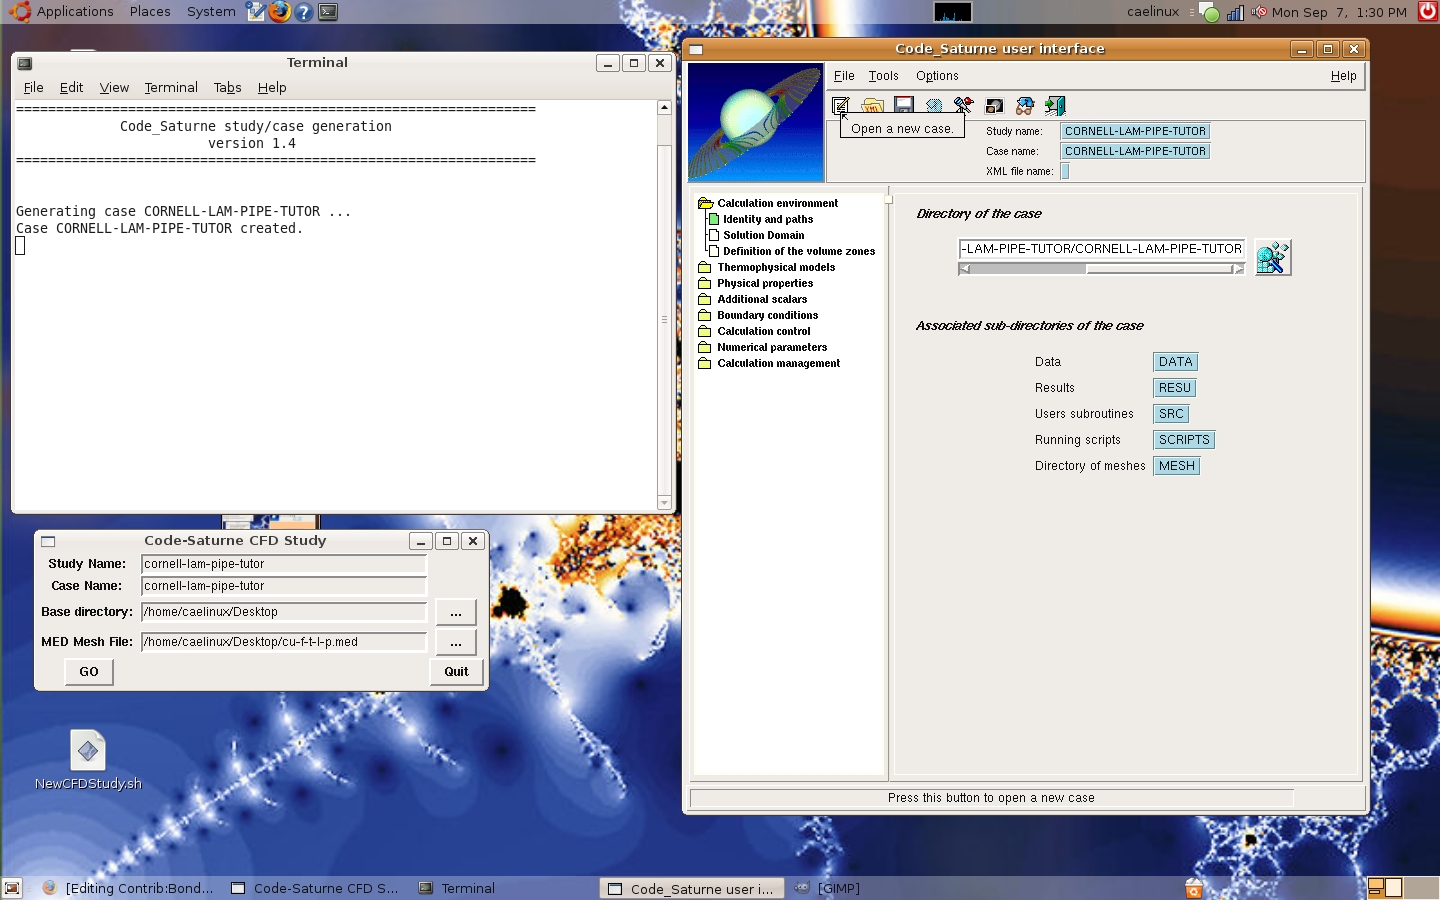
Task: Click Quit in CFD Study dialog
Action: tap(456, 672)
